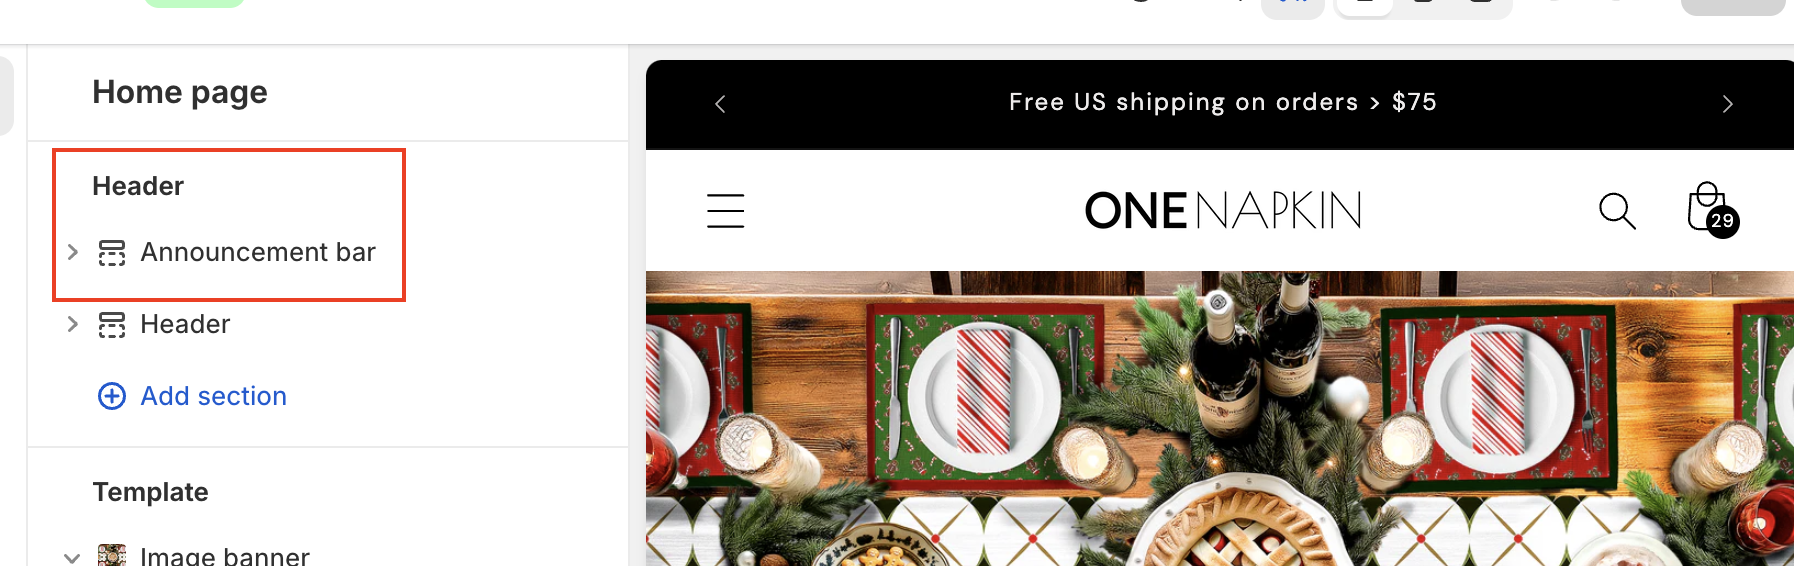
Task: Click the plus icon beside Add section
Action: click(x=112, y=396)
